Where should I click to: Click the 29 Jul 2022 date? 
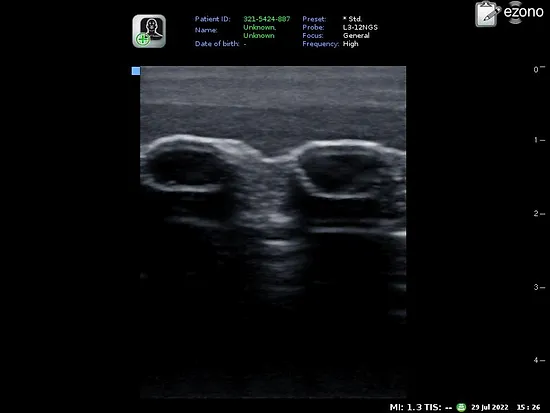point(490,407)
